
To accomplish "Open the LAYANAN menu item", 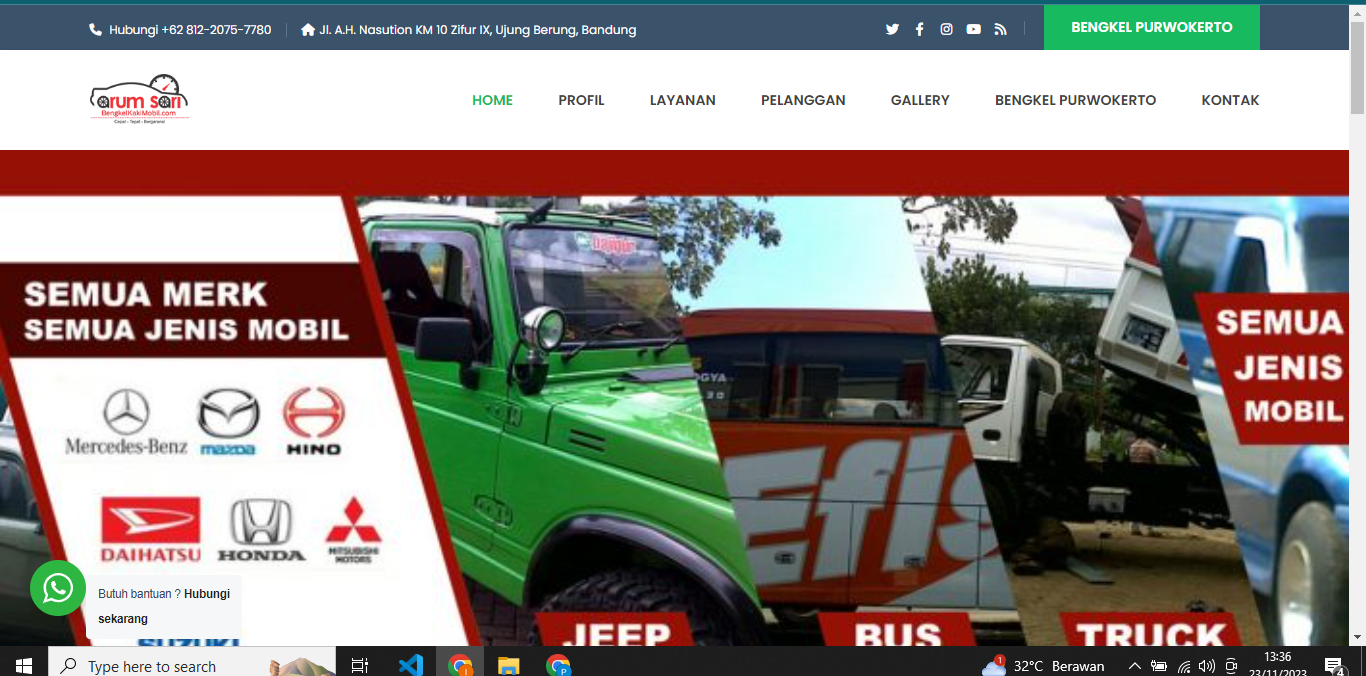I will [683, 100].
